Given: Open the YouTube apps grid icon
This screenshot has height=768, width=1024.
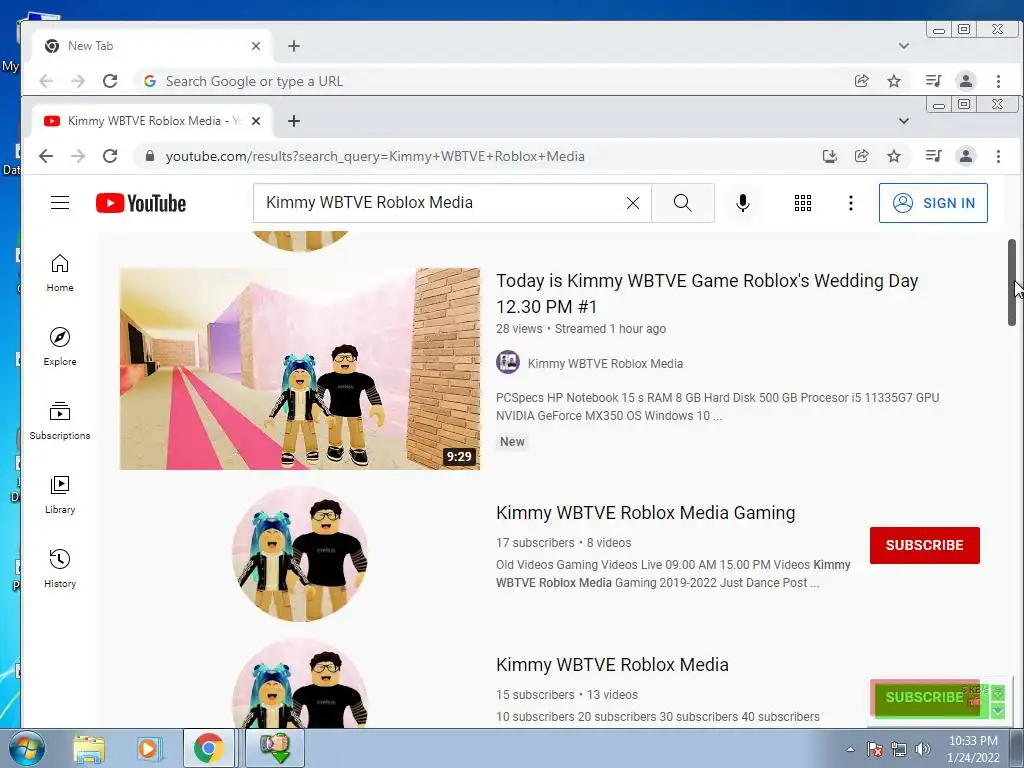Looking at the screenshot, I should pyautogui.click(x=803, y=203).
